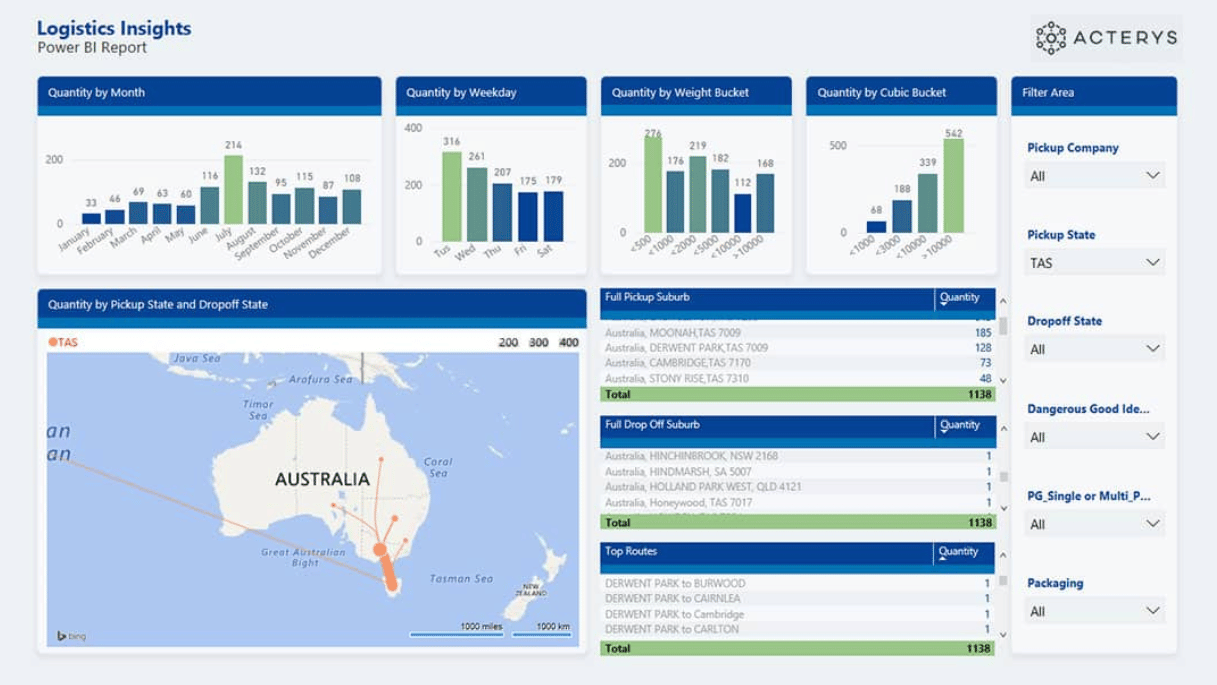1217x685 pixels.
Task: Open the Dropoff State filter dropdown
Action: coord(1094,348)
